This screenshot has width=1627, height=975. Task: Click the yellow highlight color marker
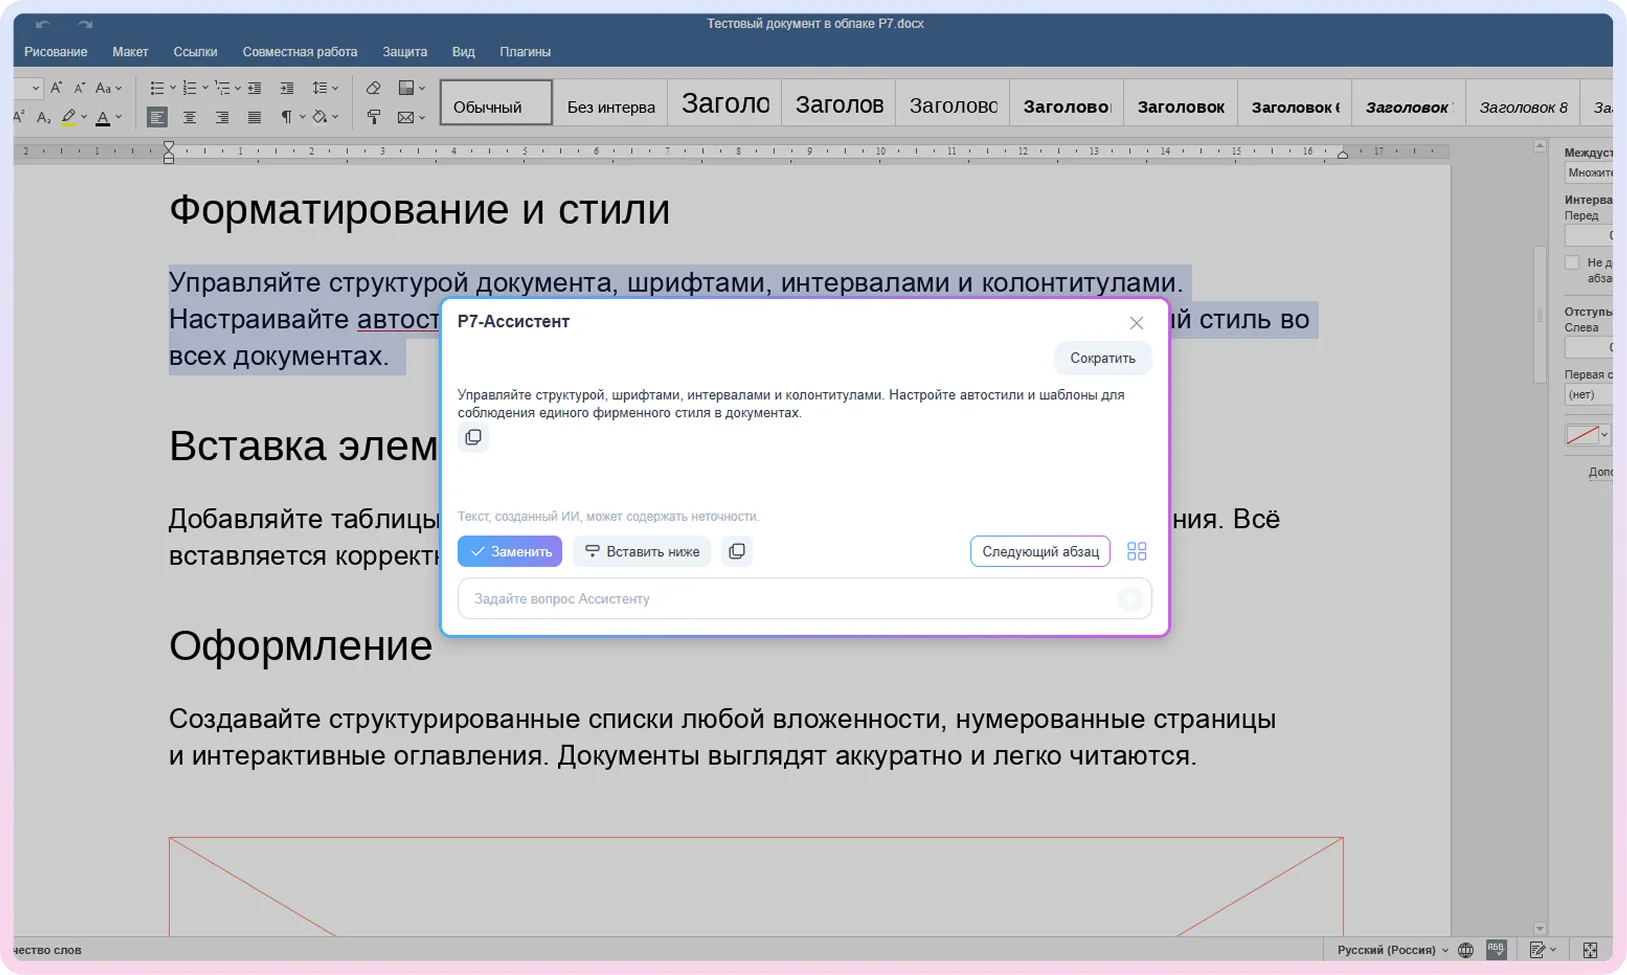pyautogui.click(x=68, y=118)
